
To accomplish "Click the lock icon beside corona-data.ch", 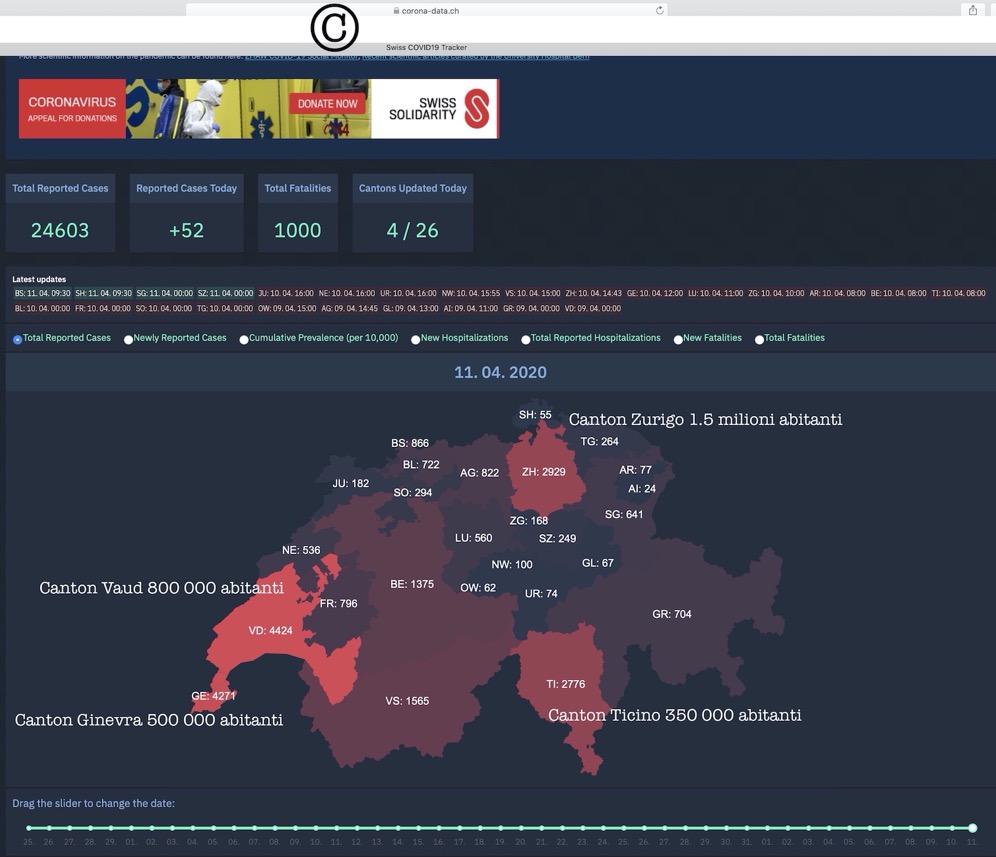I will pos(397,11).
